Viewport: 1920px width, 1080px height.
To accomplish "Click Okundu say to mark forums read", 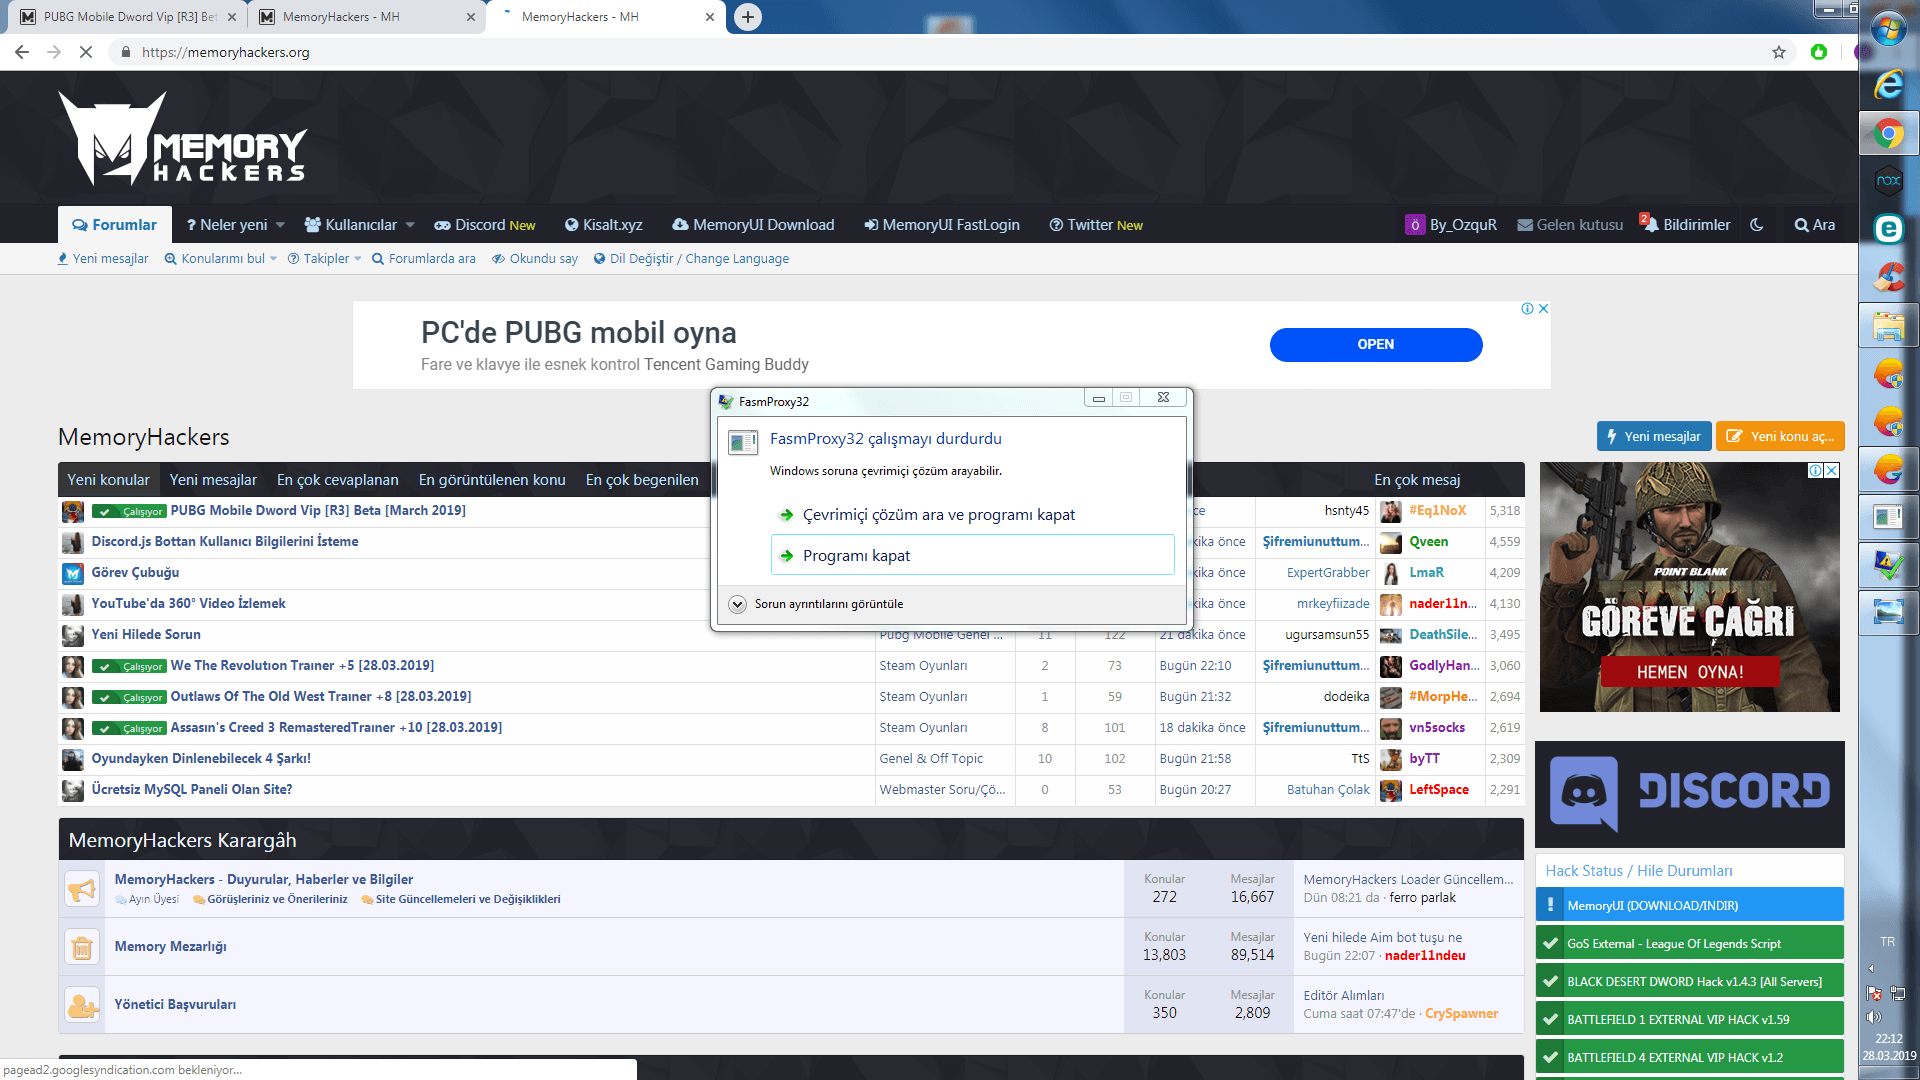I will [x=535, y=259].
